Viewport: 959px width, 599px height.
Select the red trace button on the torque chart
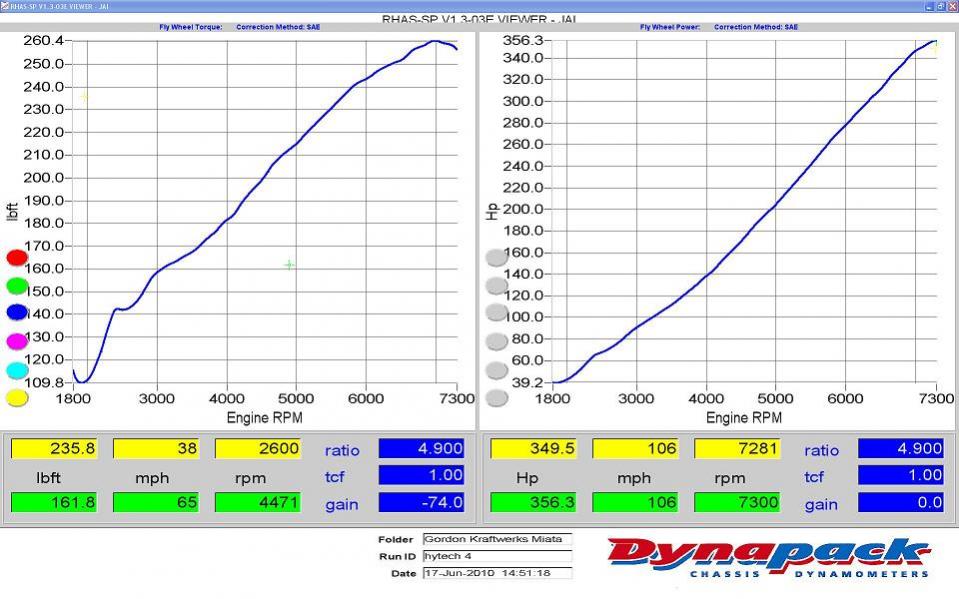14,257
